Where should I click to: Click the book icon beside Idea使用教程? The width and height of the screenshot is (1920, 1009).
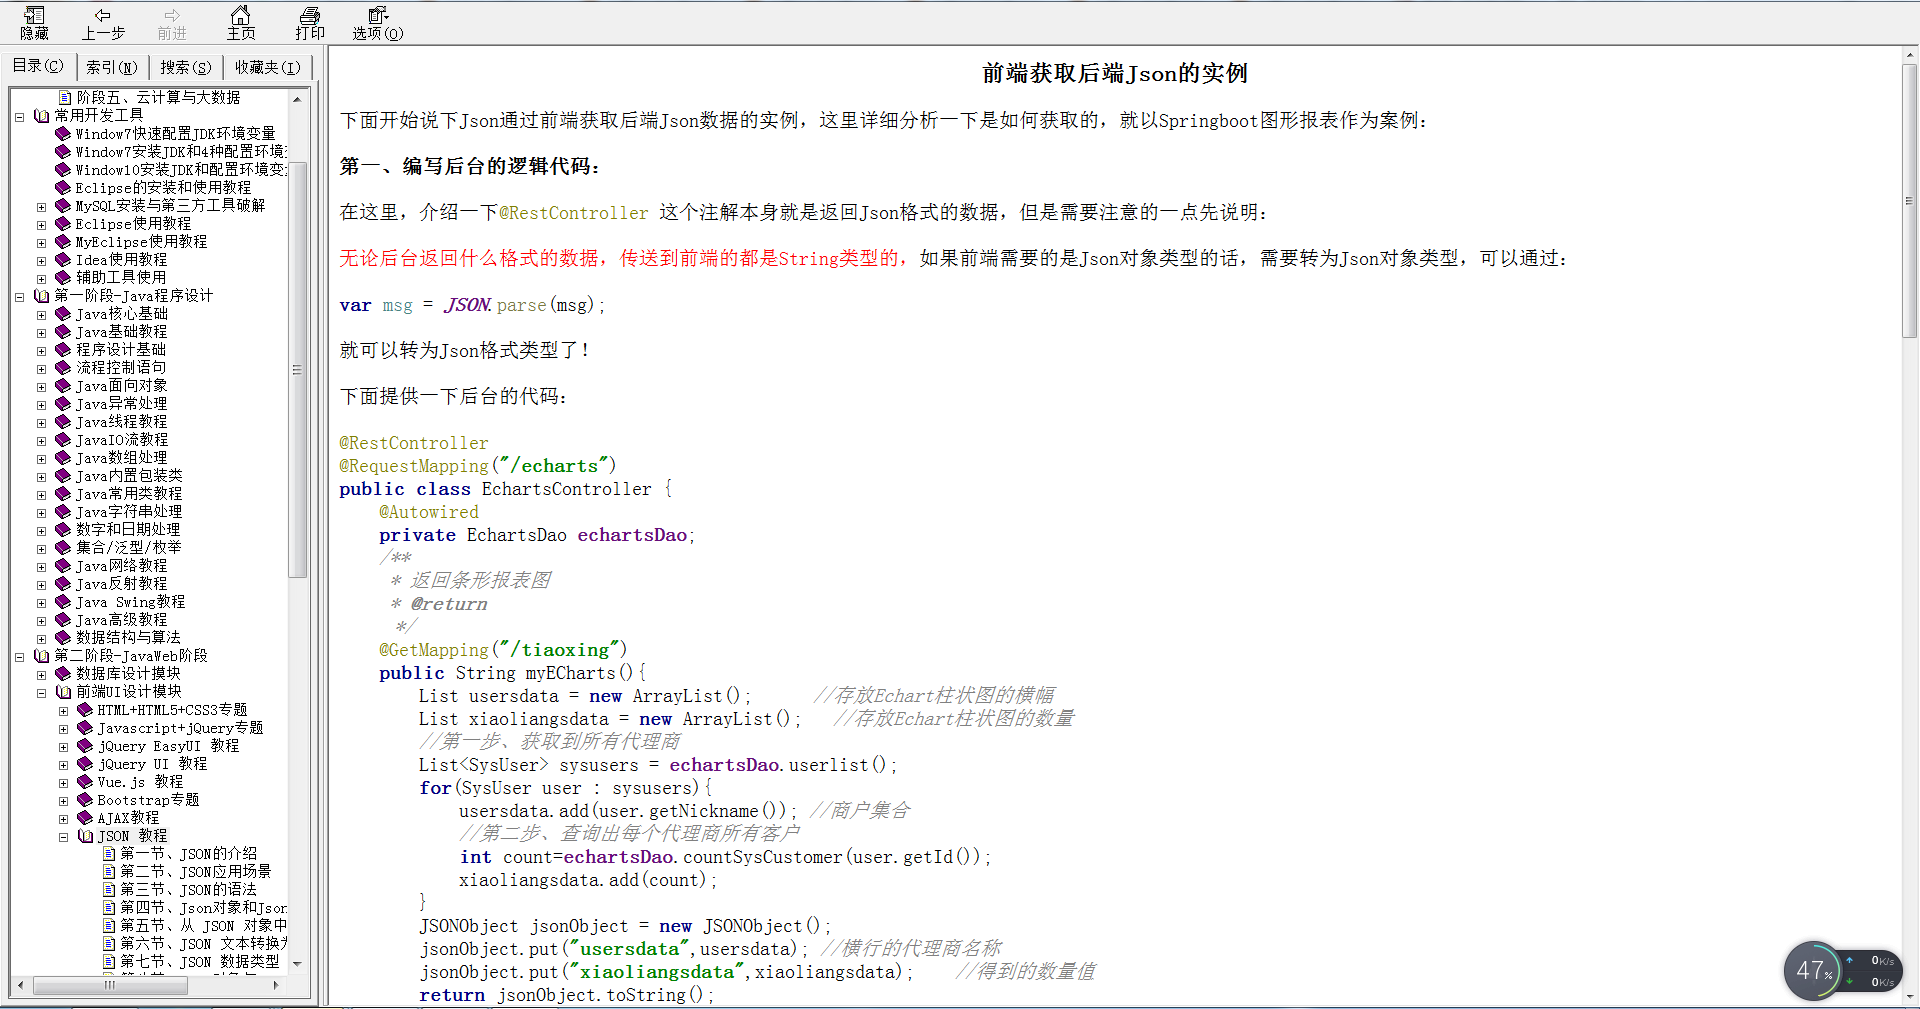(x=63, y=259)
